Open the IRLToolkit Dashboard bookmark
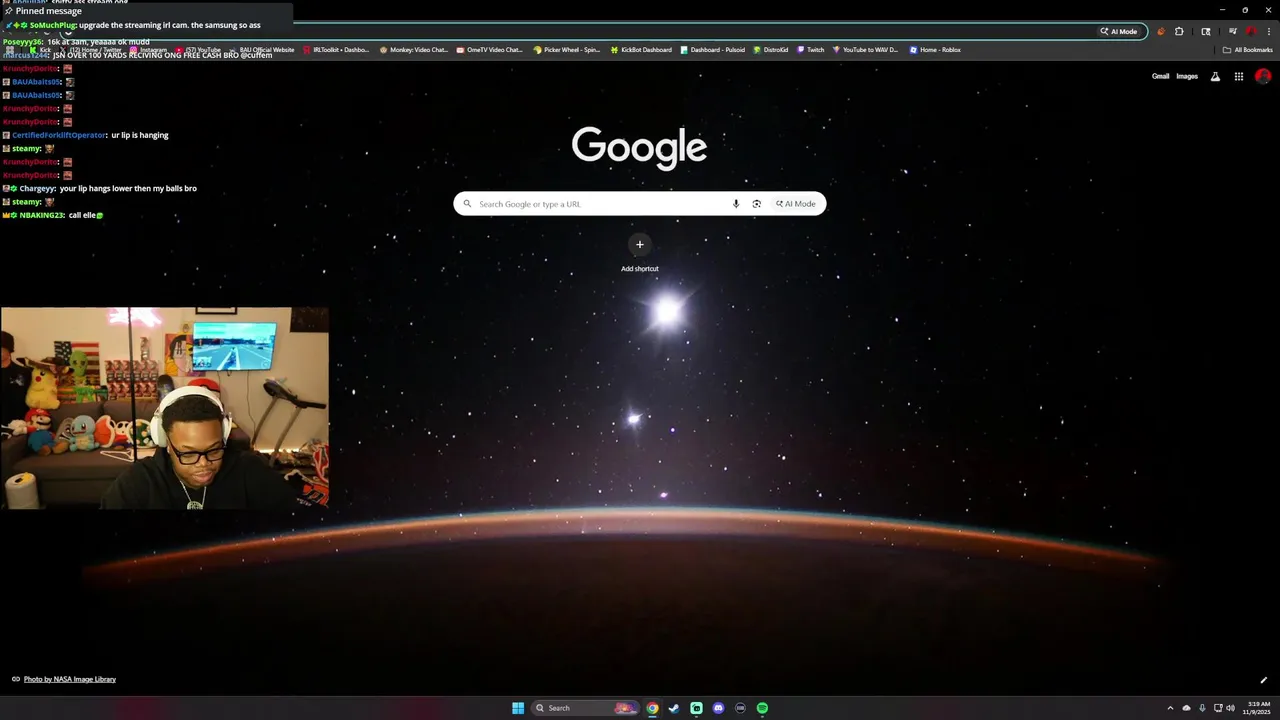Image resolution: width=1280 pixels, height=720 pixels. tap(336, 50)
